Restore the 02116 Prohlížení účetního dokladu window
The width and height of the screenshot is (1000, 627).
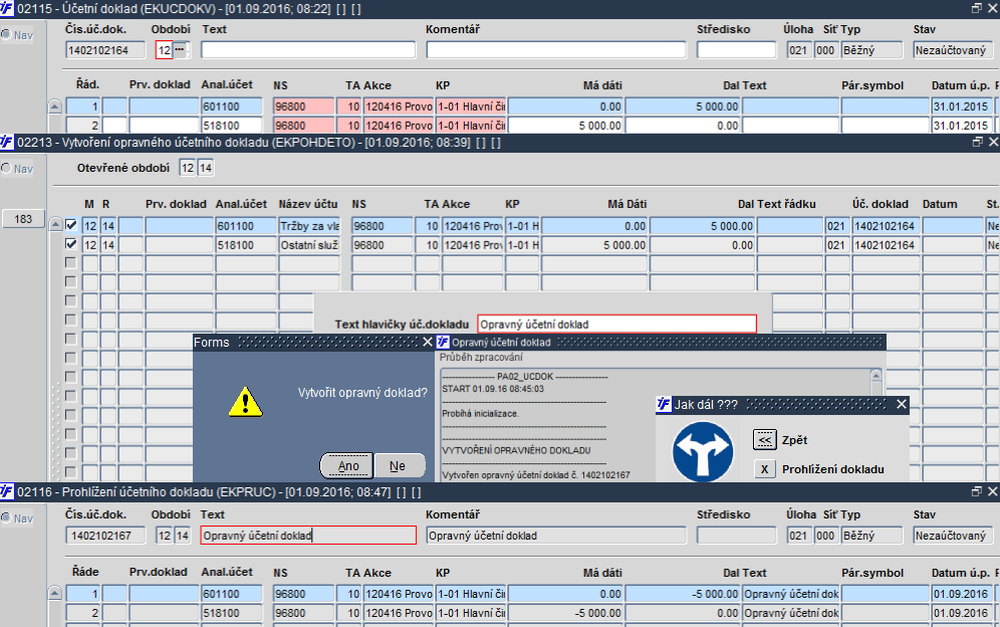[977, 492]
